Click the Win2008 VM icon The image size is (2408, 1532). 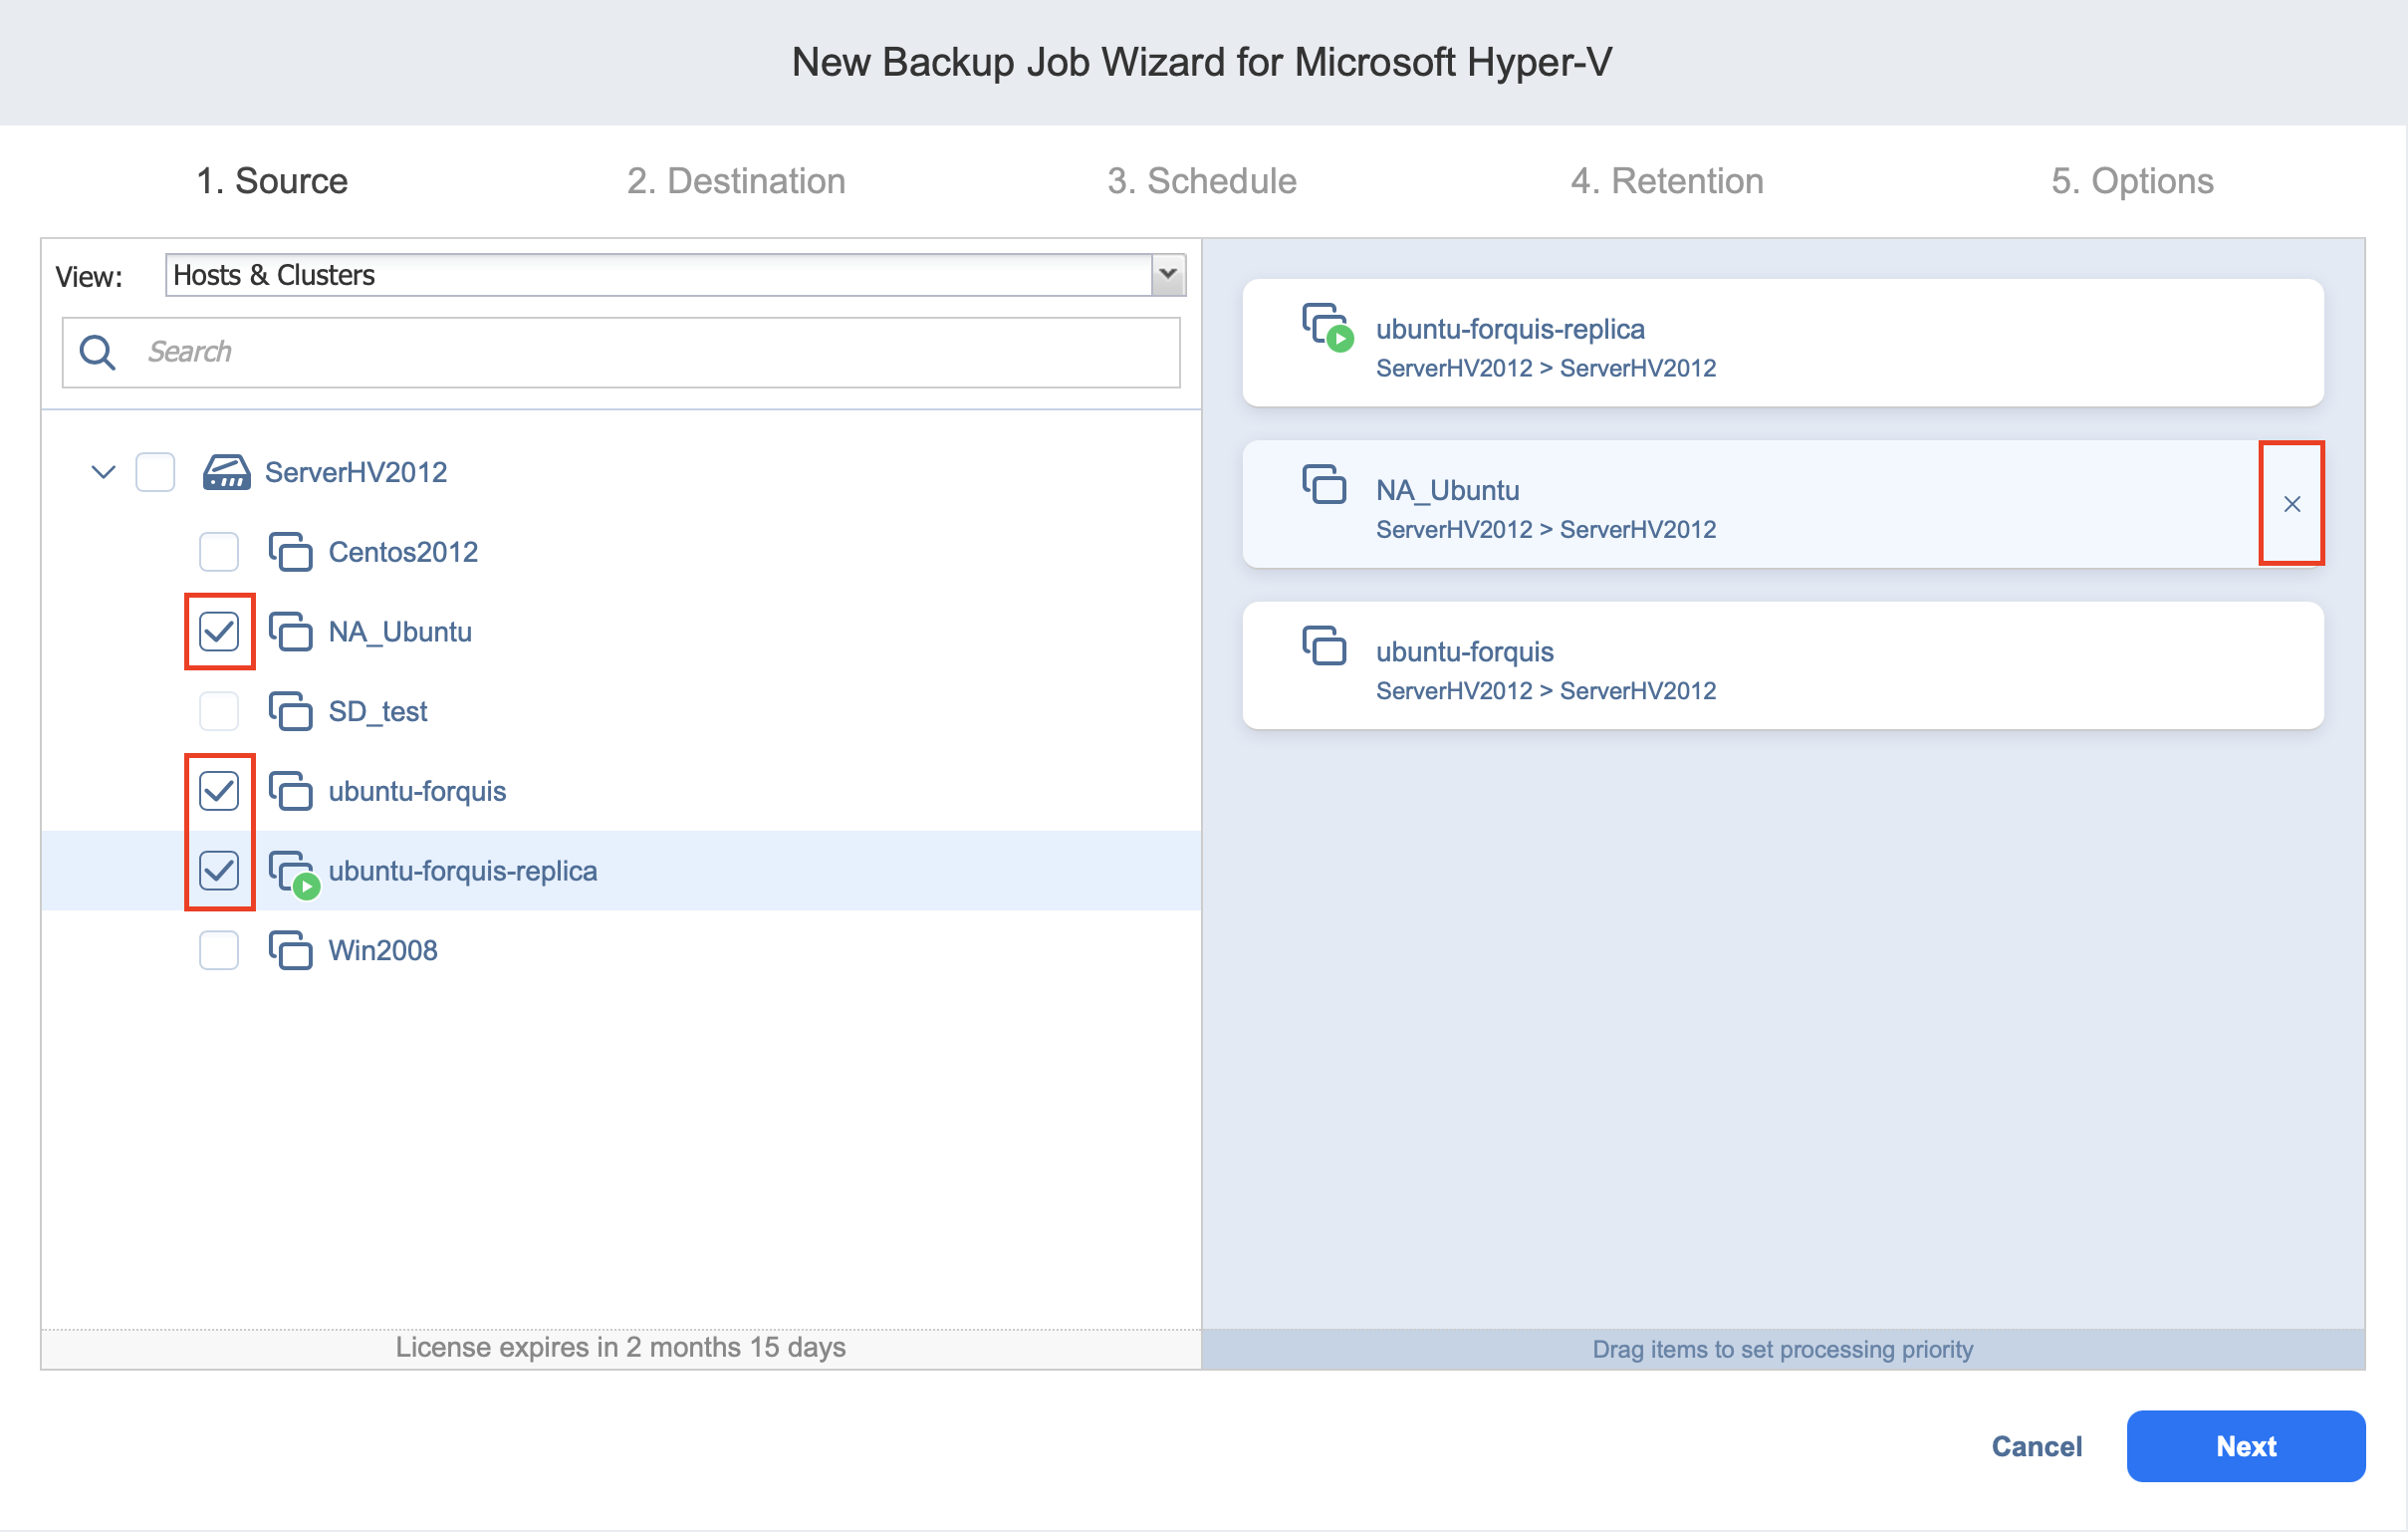pyautogui.click(x=290, y=950)
